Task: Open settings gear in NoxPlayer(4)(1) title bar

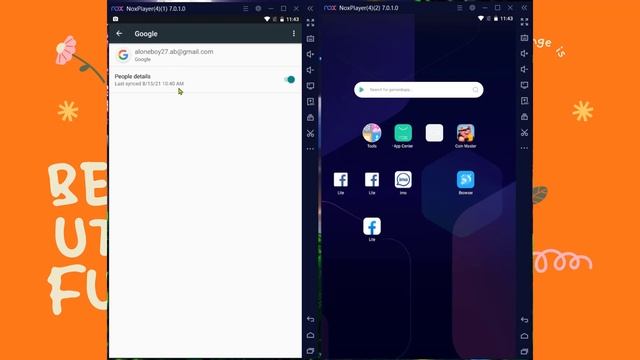Action: pos(258,8)
